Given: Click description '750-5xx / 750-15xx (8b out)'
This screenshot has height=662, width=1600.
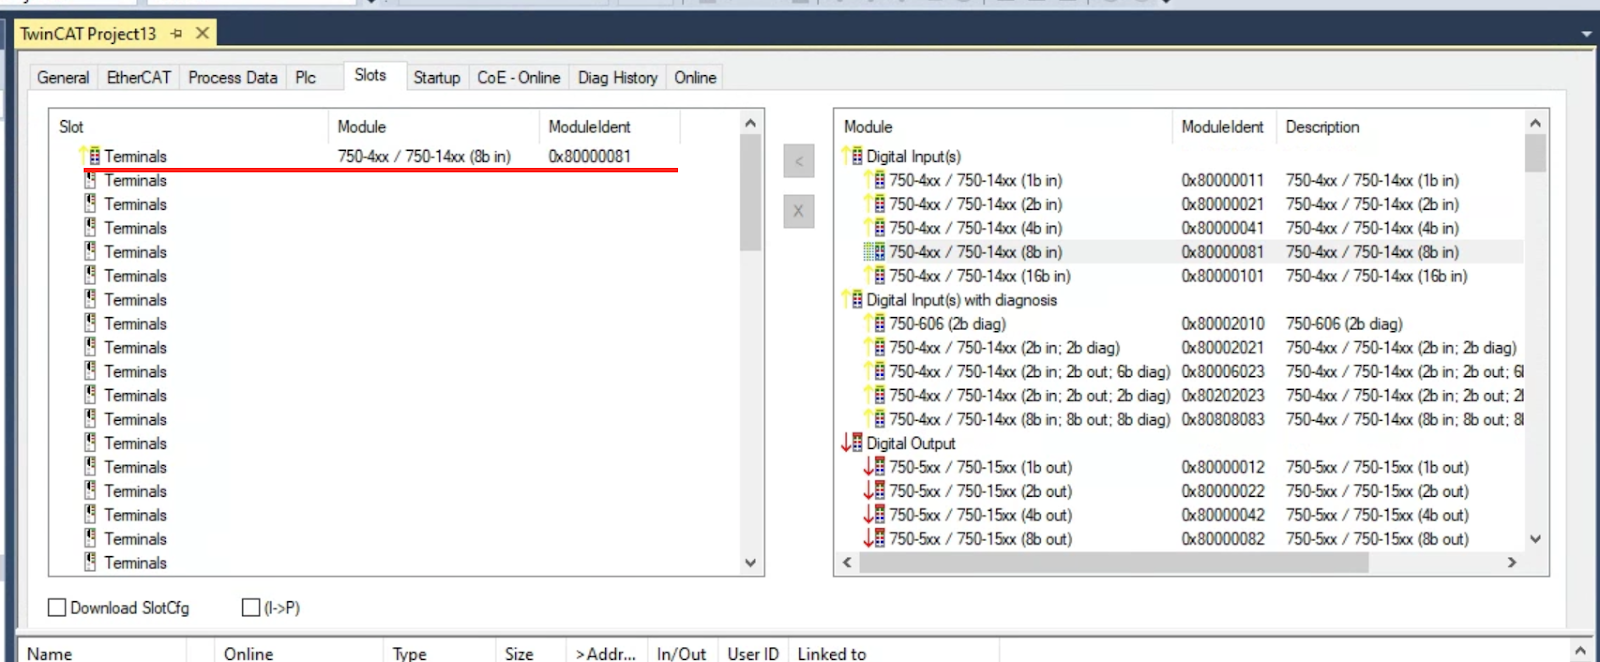Looking at the screenshot, I should tap(1377, 539).
